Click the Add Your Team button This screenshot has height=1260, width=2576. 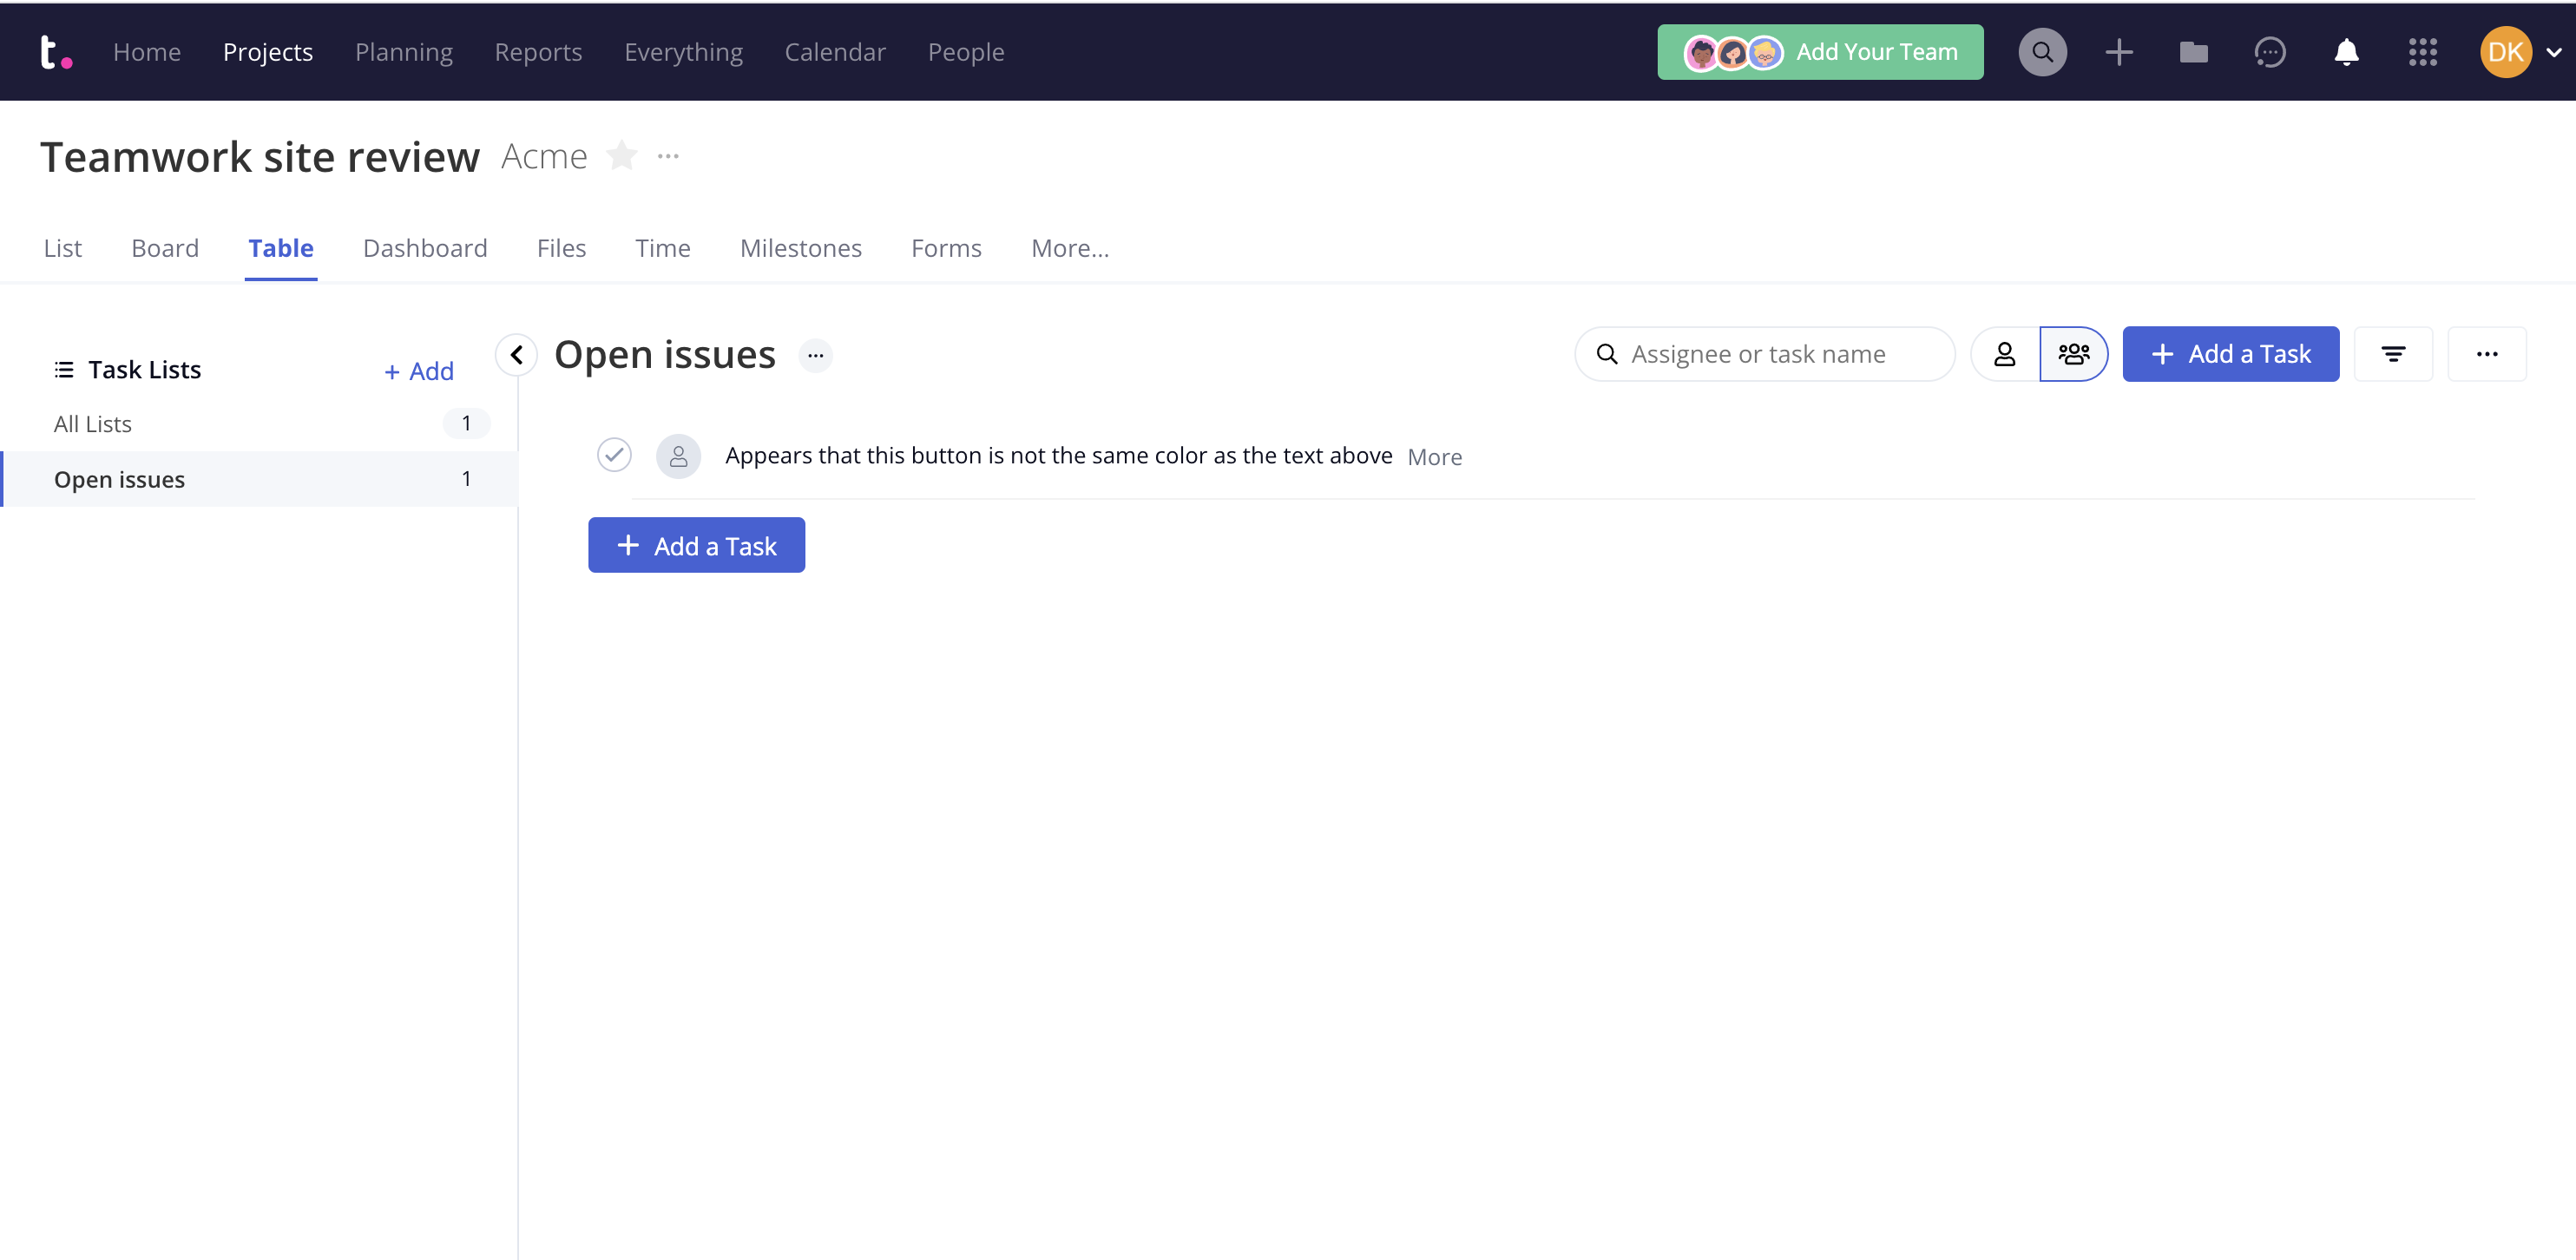coord(1820,52)
